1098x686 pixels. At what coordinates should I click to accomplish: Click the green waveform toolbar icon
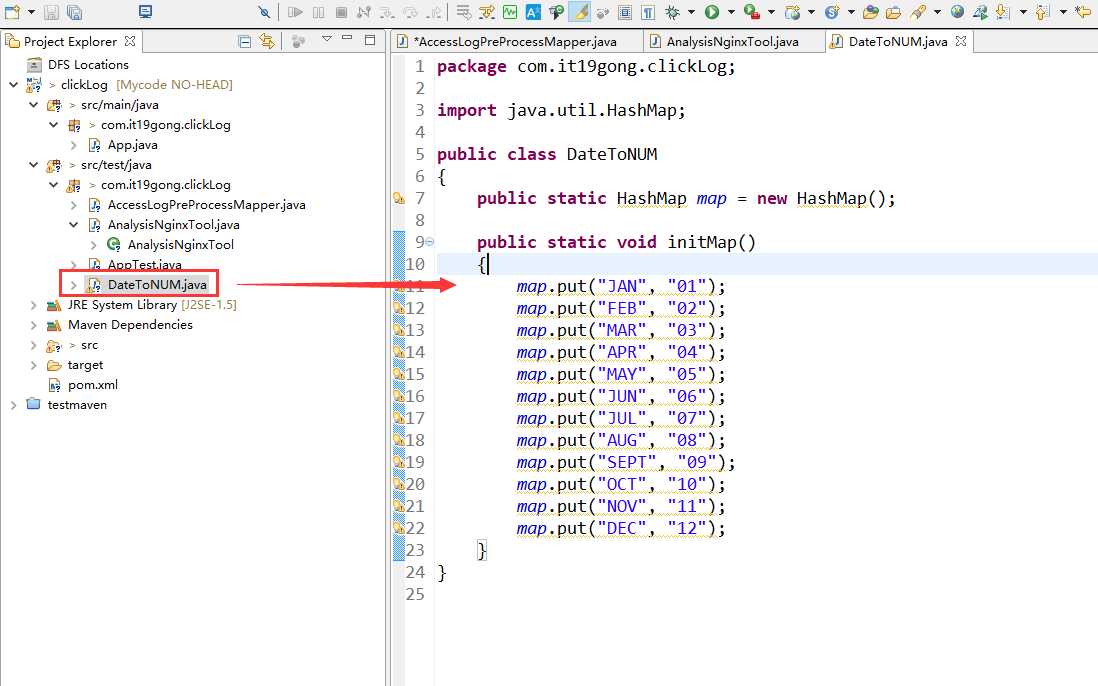(x=509, y=12)
